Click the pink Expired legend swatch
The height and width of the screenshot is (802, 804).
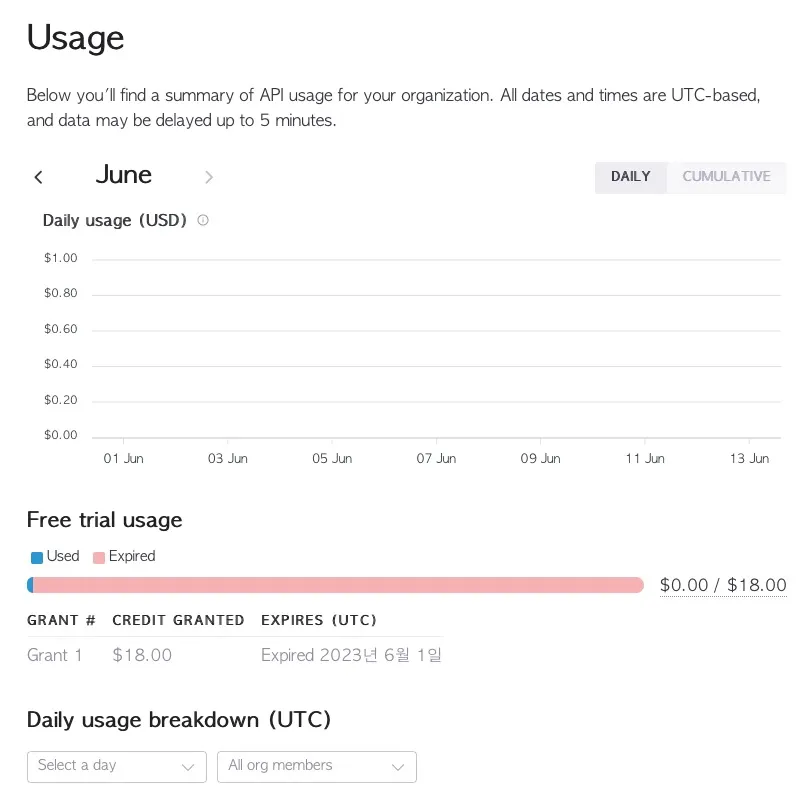pyautogui.click(x=98, y=557)
